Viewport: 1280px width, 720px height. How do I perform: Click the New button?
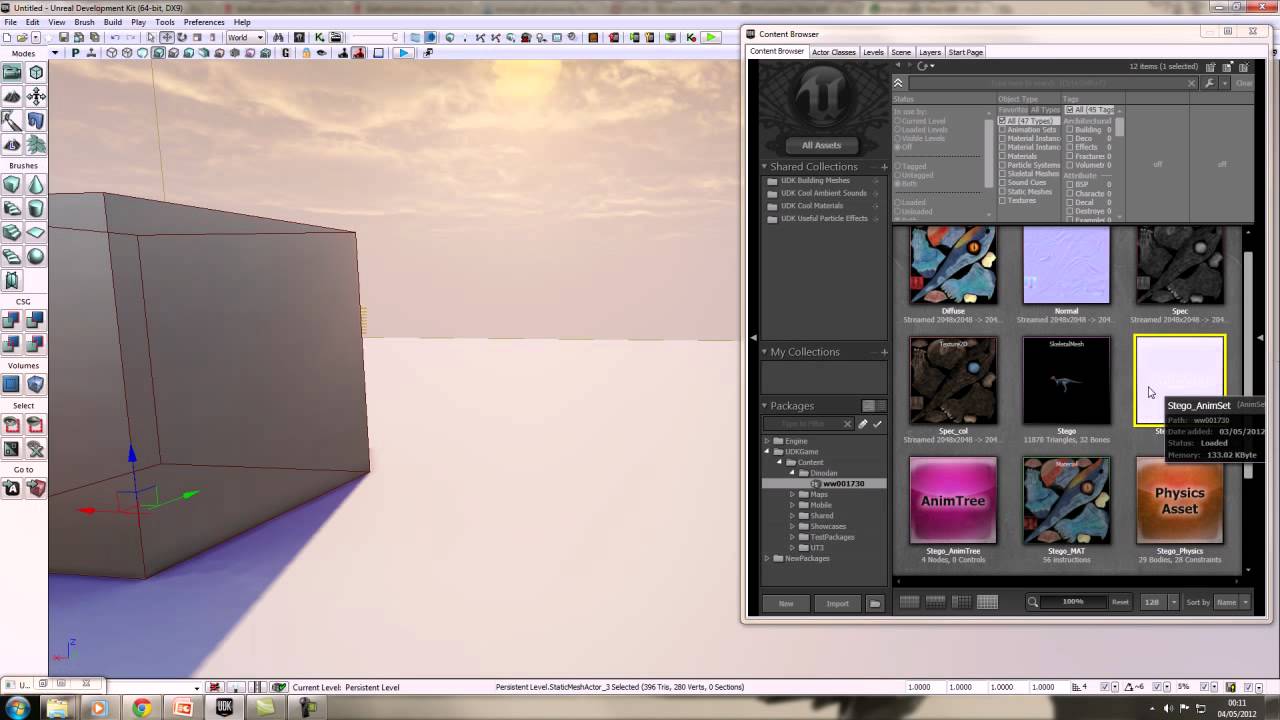(x=786, y=603)
